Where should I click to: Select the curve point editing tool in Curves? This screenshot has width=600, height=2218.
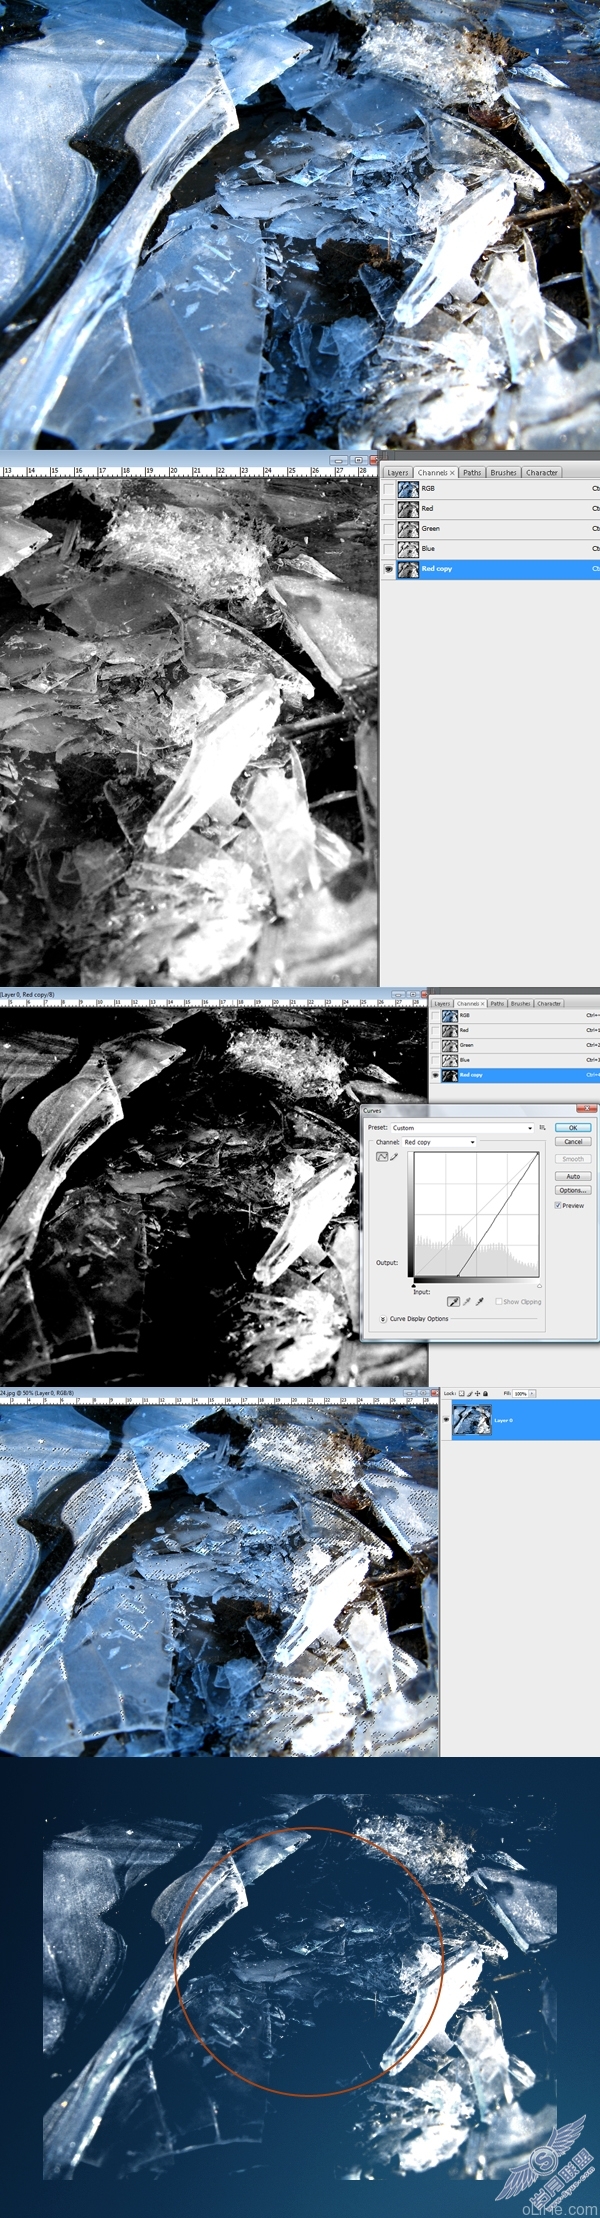pos(382,1157)
